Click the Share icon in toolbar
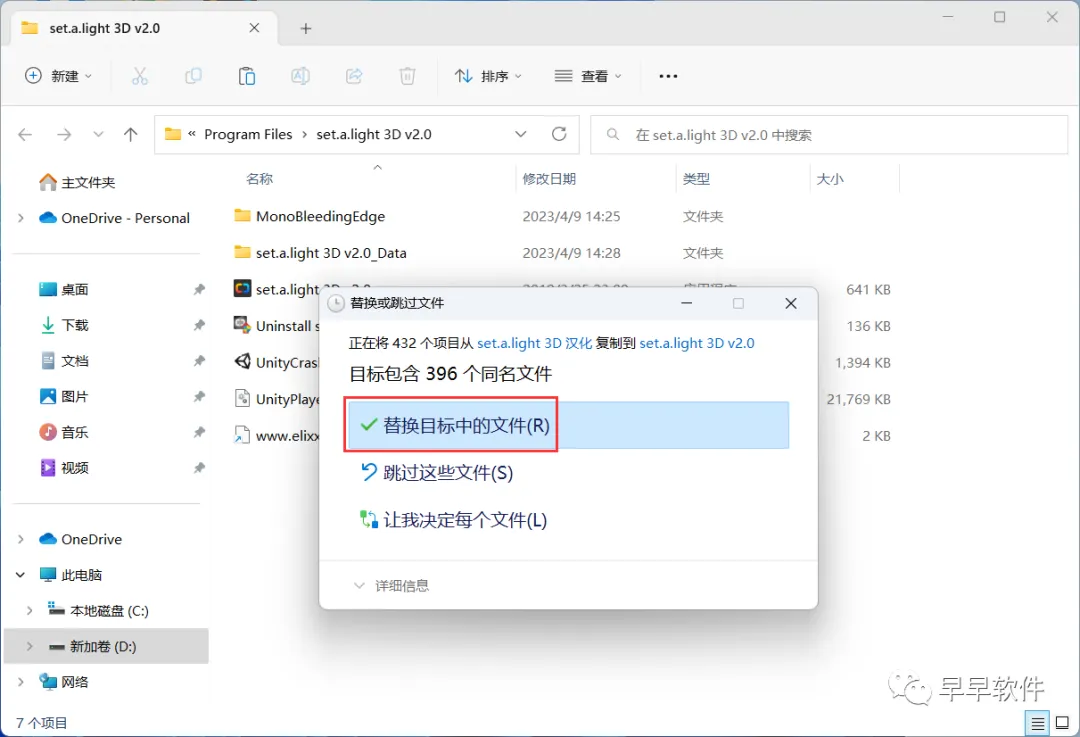The width and height of the screenshot is (1080, 737). pyautogui.click(x=354, y=76)
